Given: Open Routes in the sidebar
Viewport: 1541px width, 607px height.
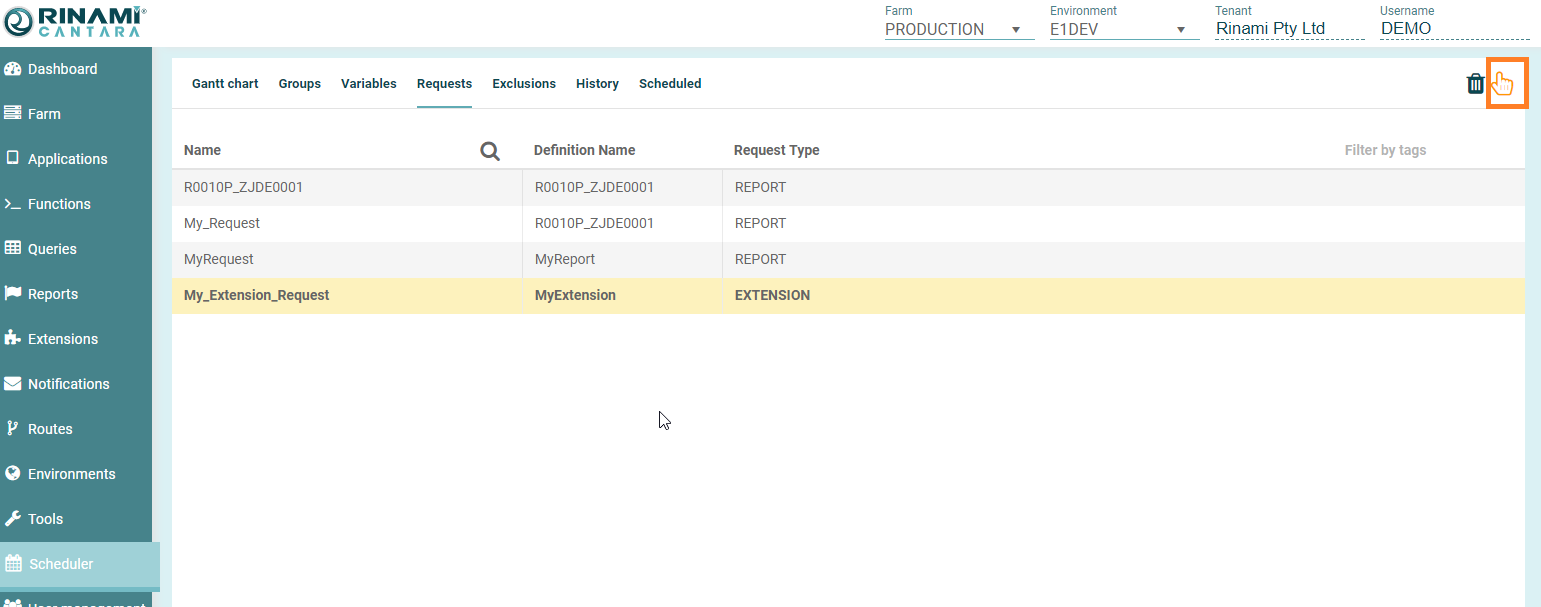Looking at the screenshot, I should (x=50, y=429).
